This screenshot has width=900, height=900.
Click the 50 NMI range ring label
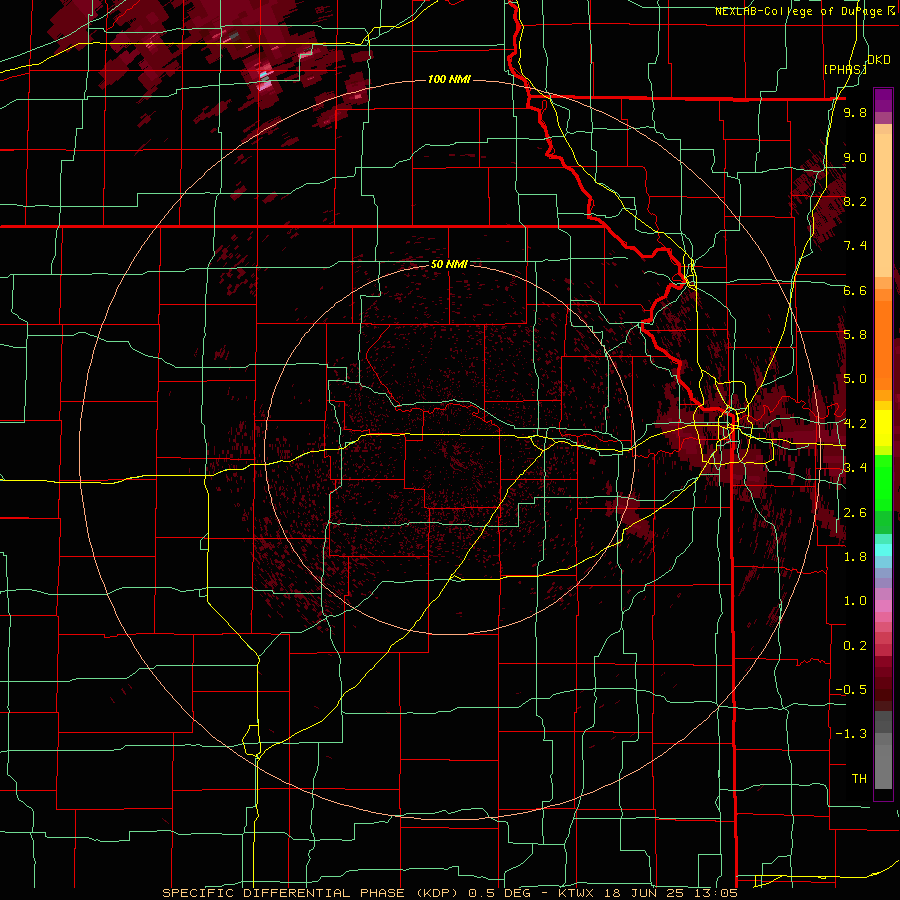(449, 264)
